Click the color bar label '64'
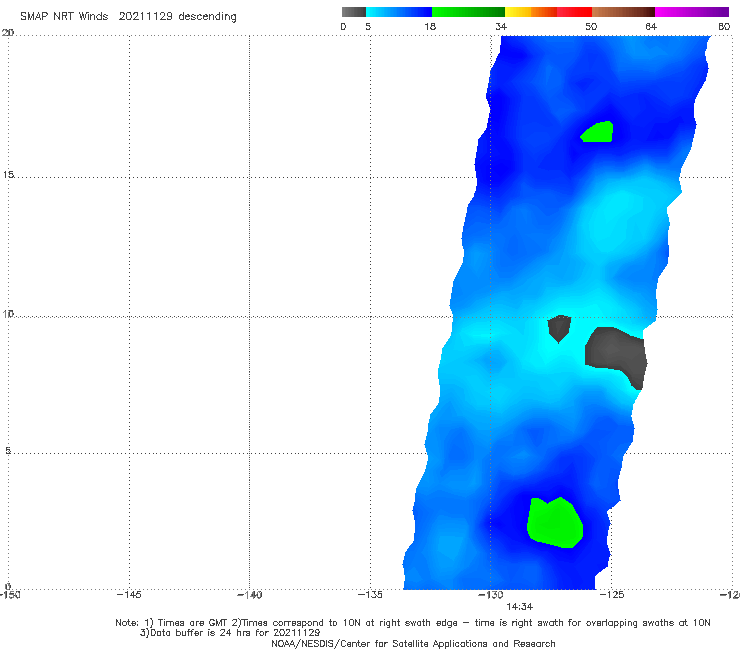 (651, 26)
